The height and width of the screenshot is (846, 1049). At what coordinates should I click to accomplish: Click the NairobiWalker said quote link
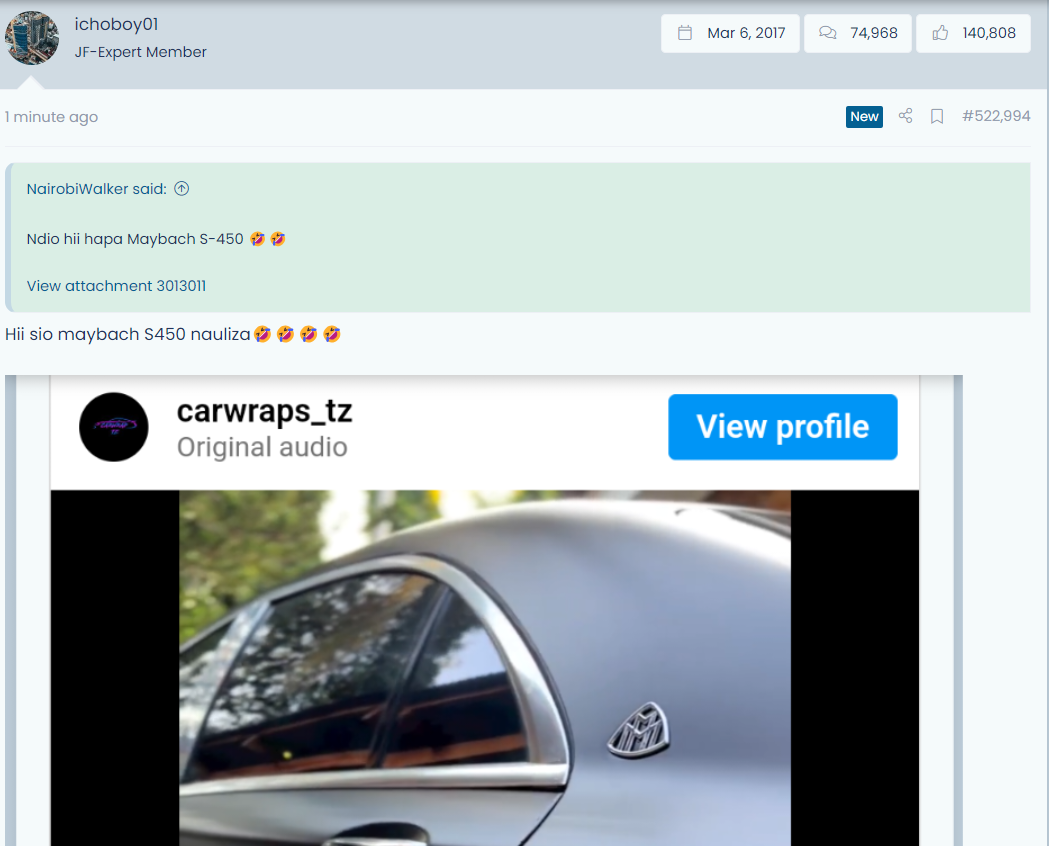96,189
